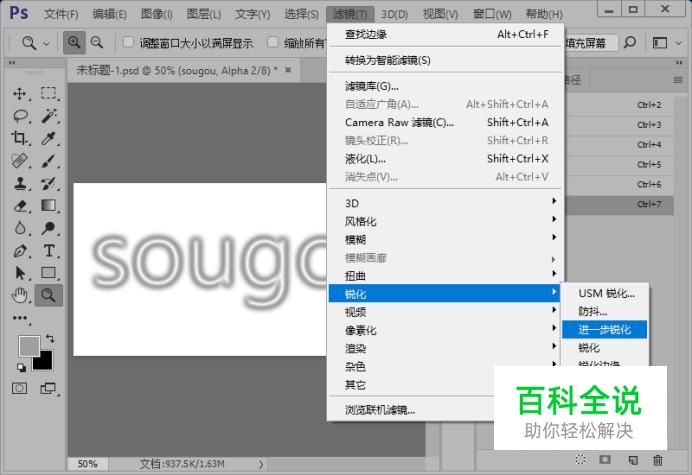The width and height of the screenshot is (692, 475).
Task: Expand the 像素化 filter submenu
Action: tap(444, 330)
